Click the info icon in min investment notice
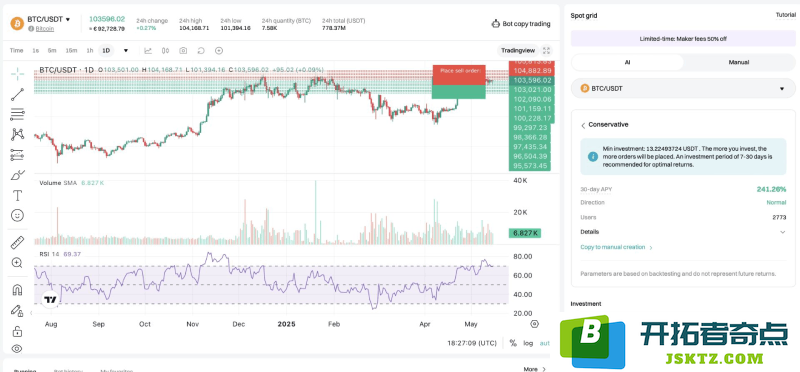The image size is (800, 372). 592,157
